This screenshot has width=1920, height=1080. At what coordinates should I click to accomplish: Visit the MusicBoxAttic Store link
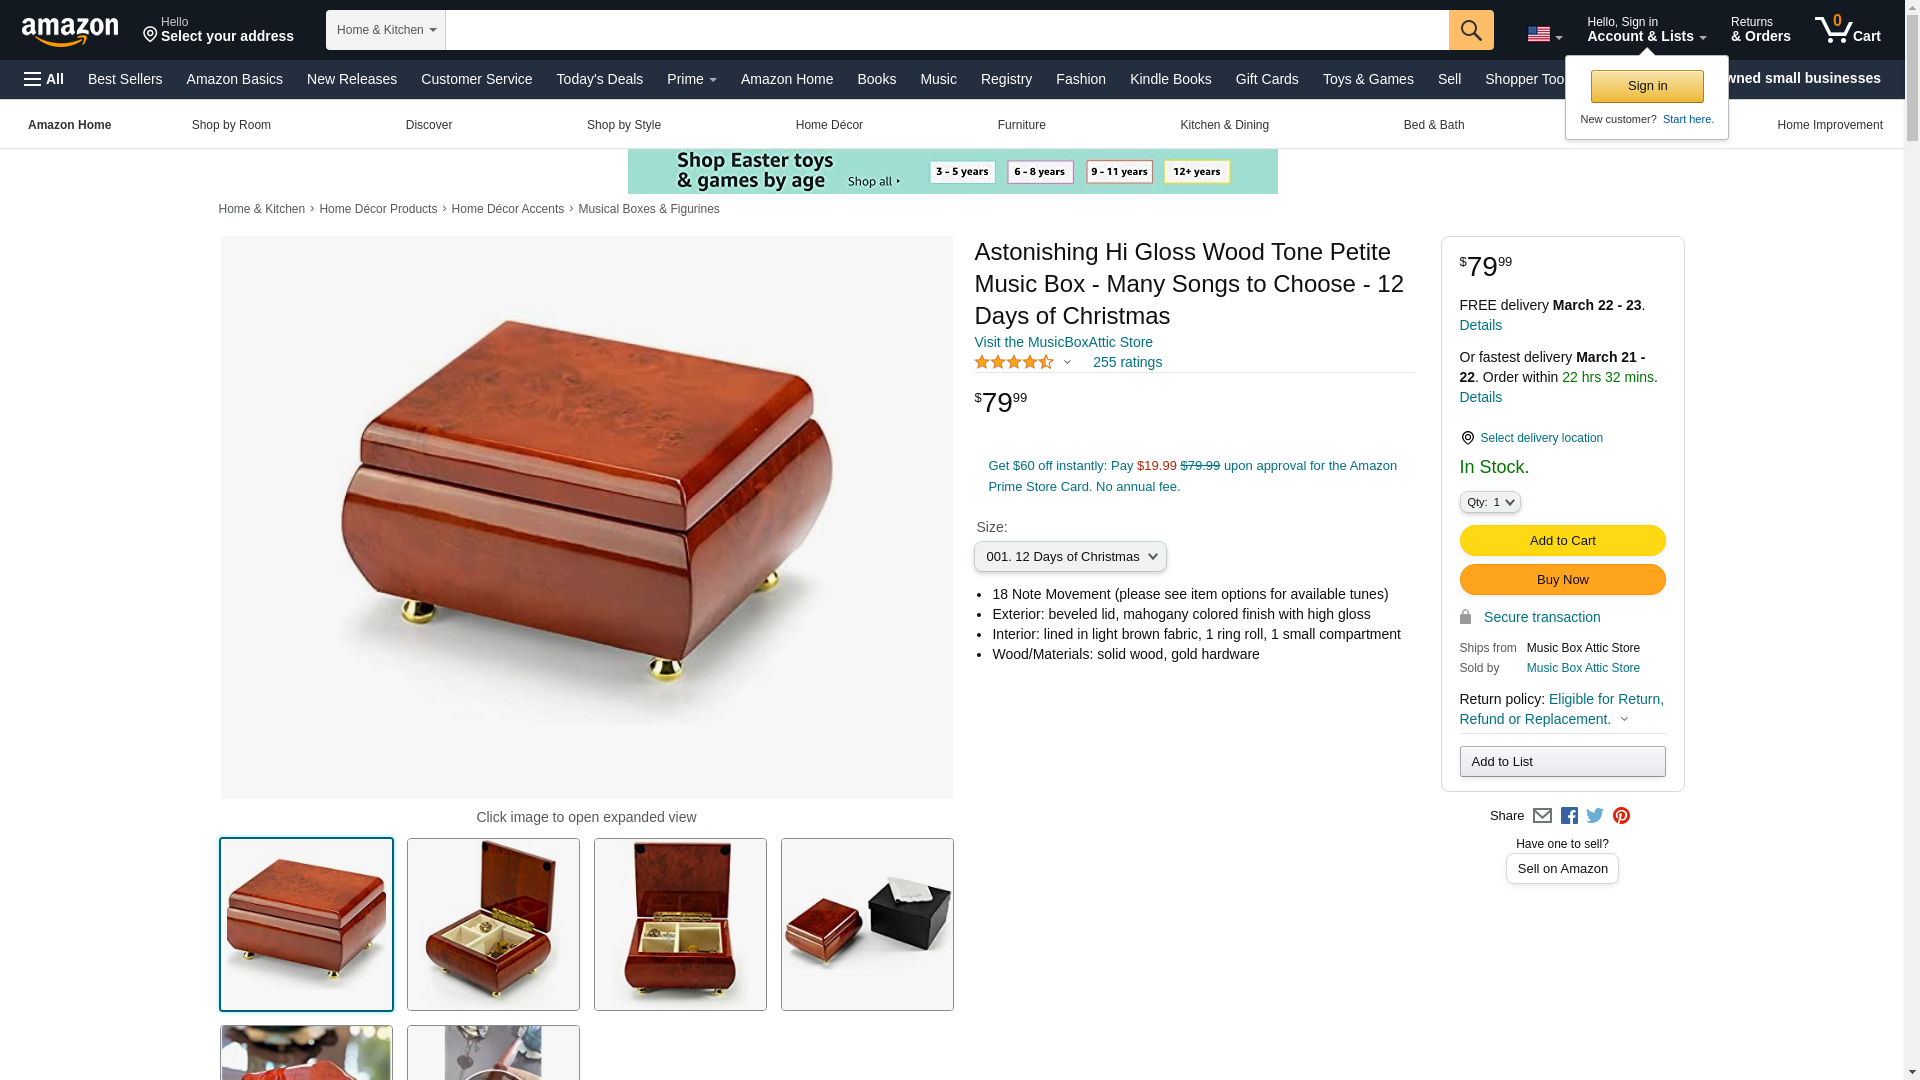point(1063,342)
